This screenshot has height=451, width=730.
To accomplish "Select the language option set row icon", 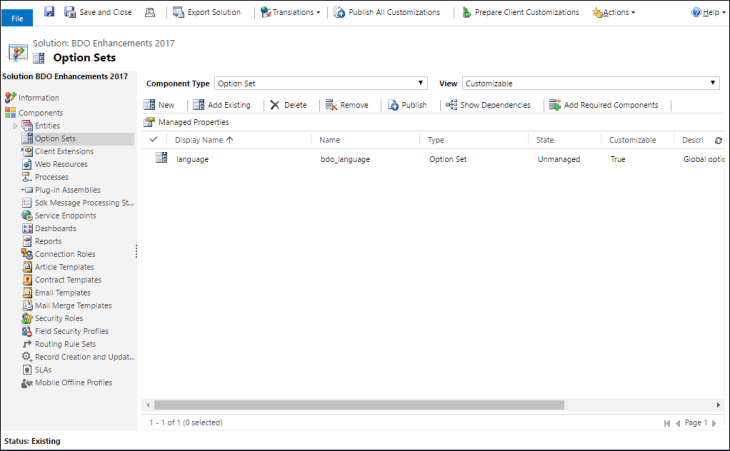I will point(162,158).
